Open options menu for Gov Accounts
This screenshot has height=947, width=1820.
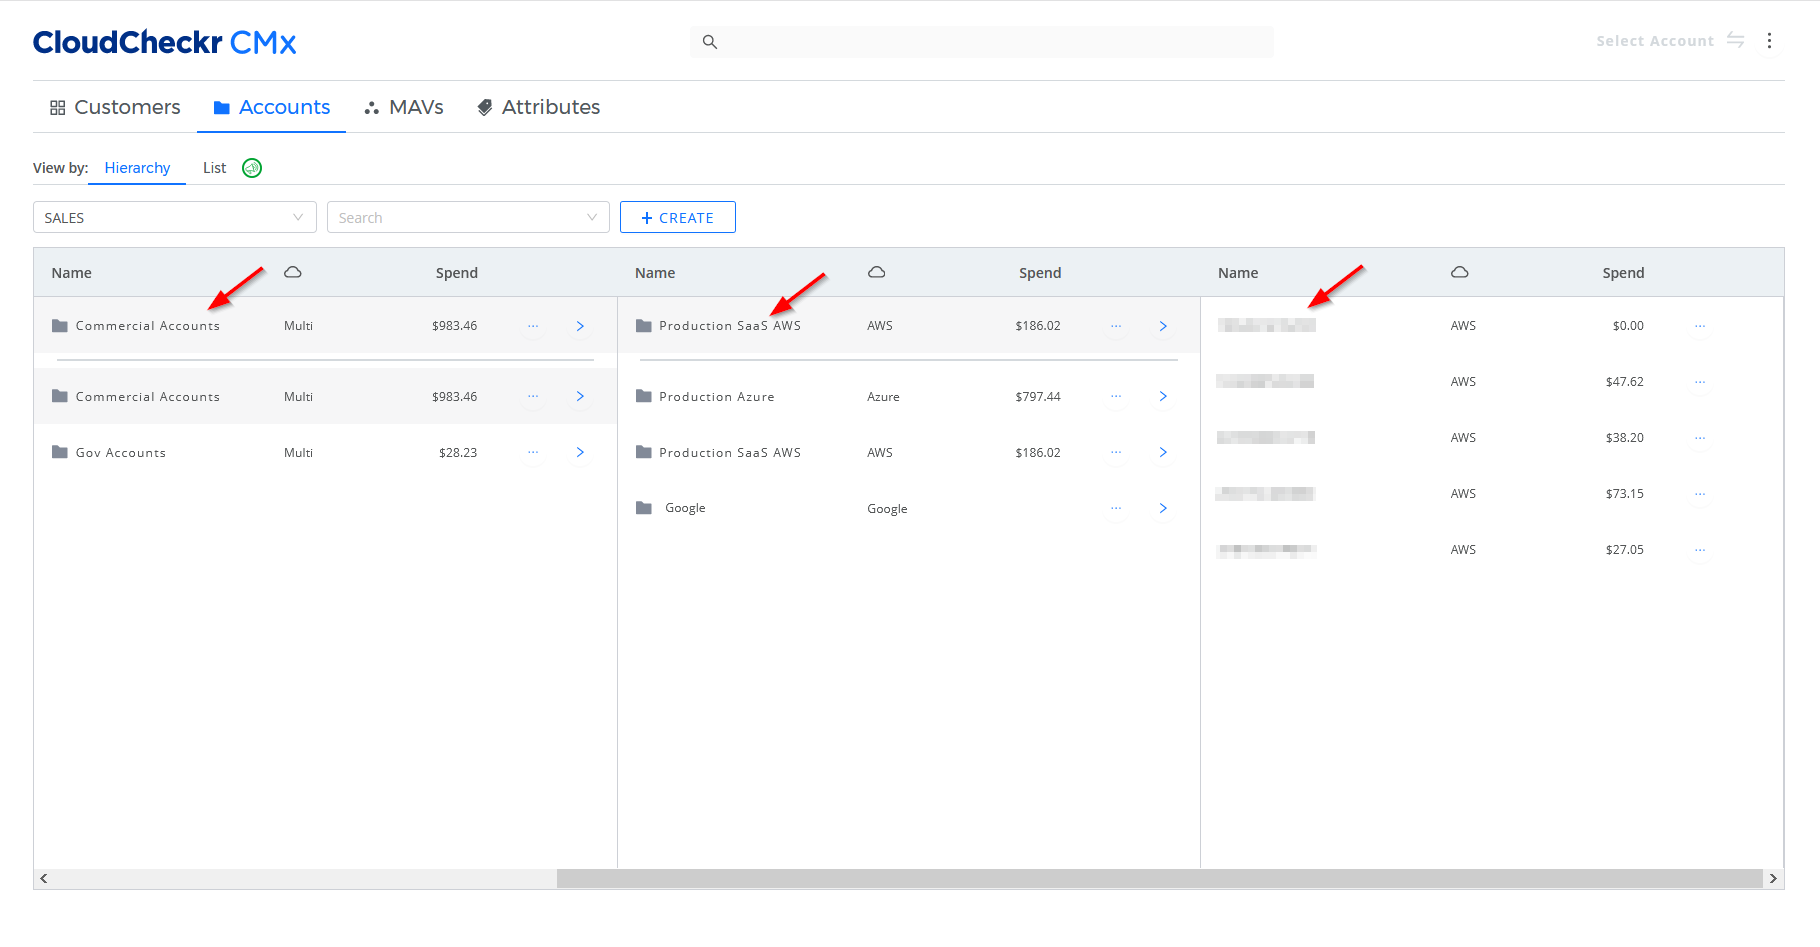533,453
